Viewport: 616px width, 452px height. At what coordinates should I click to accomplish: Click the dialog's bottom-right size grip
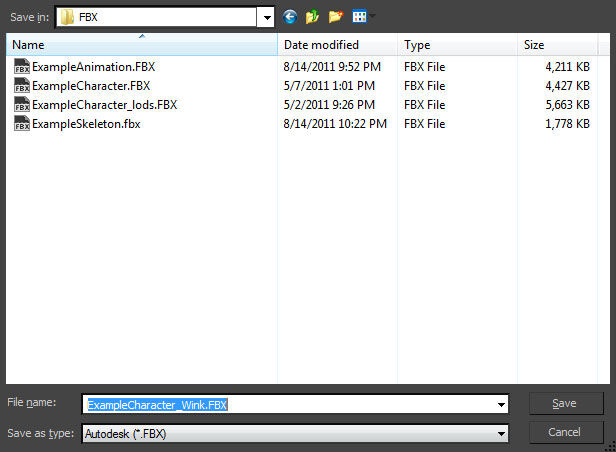tap(610, 447)
